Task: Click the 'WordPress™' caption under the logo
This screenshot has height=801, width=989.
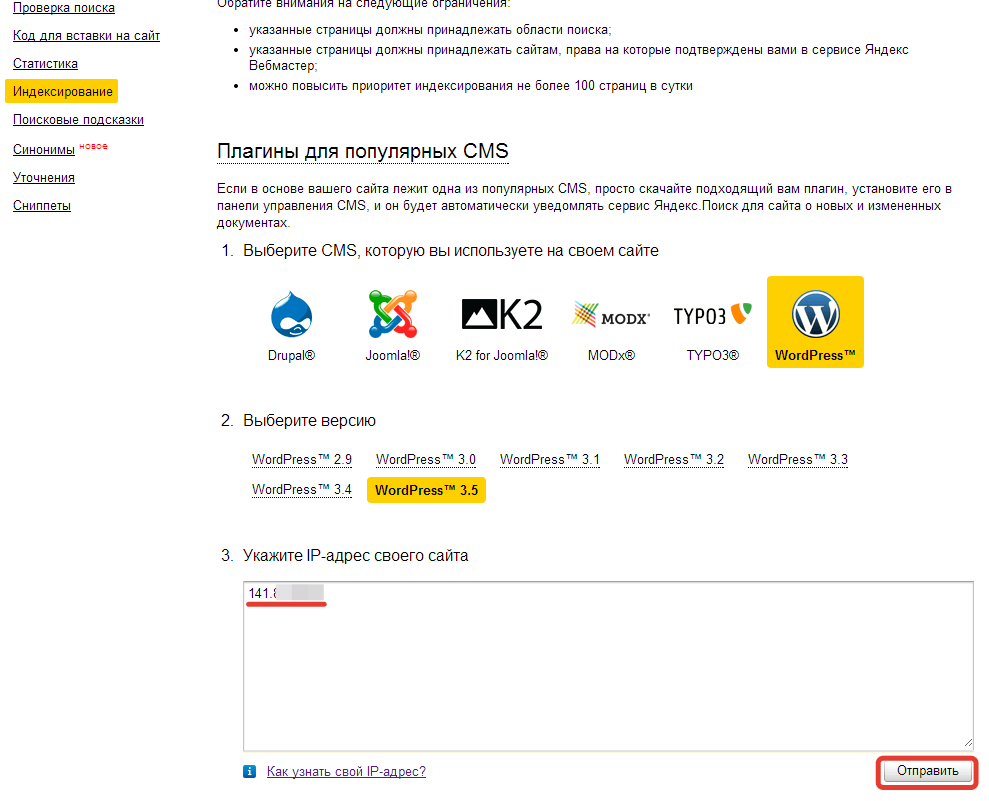Action: coord(816,356)
